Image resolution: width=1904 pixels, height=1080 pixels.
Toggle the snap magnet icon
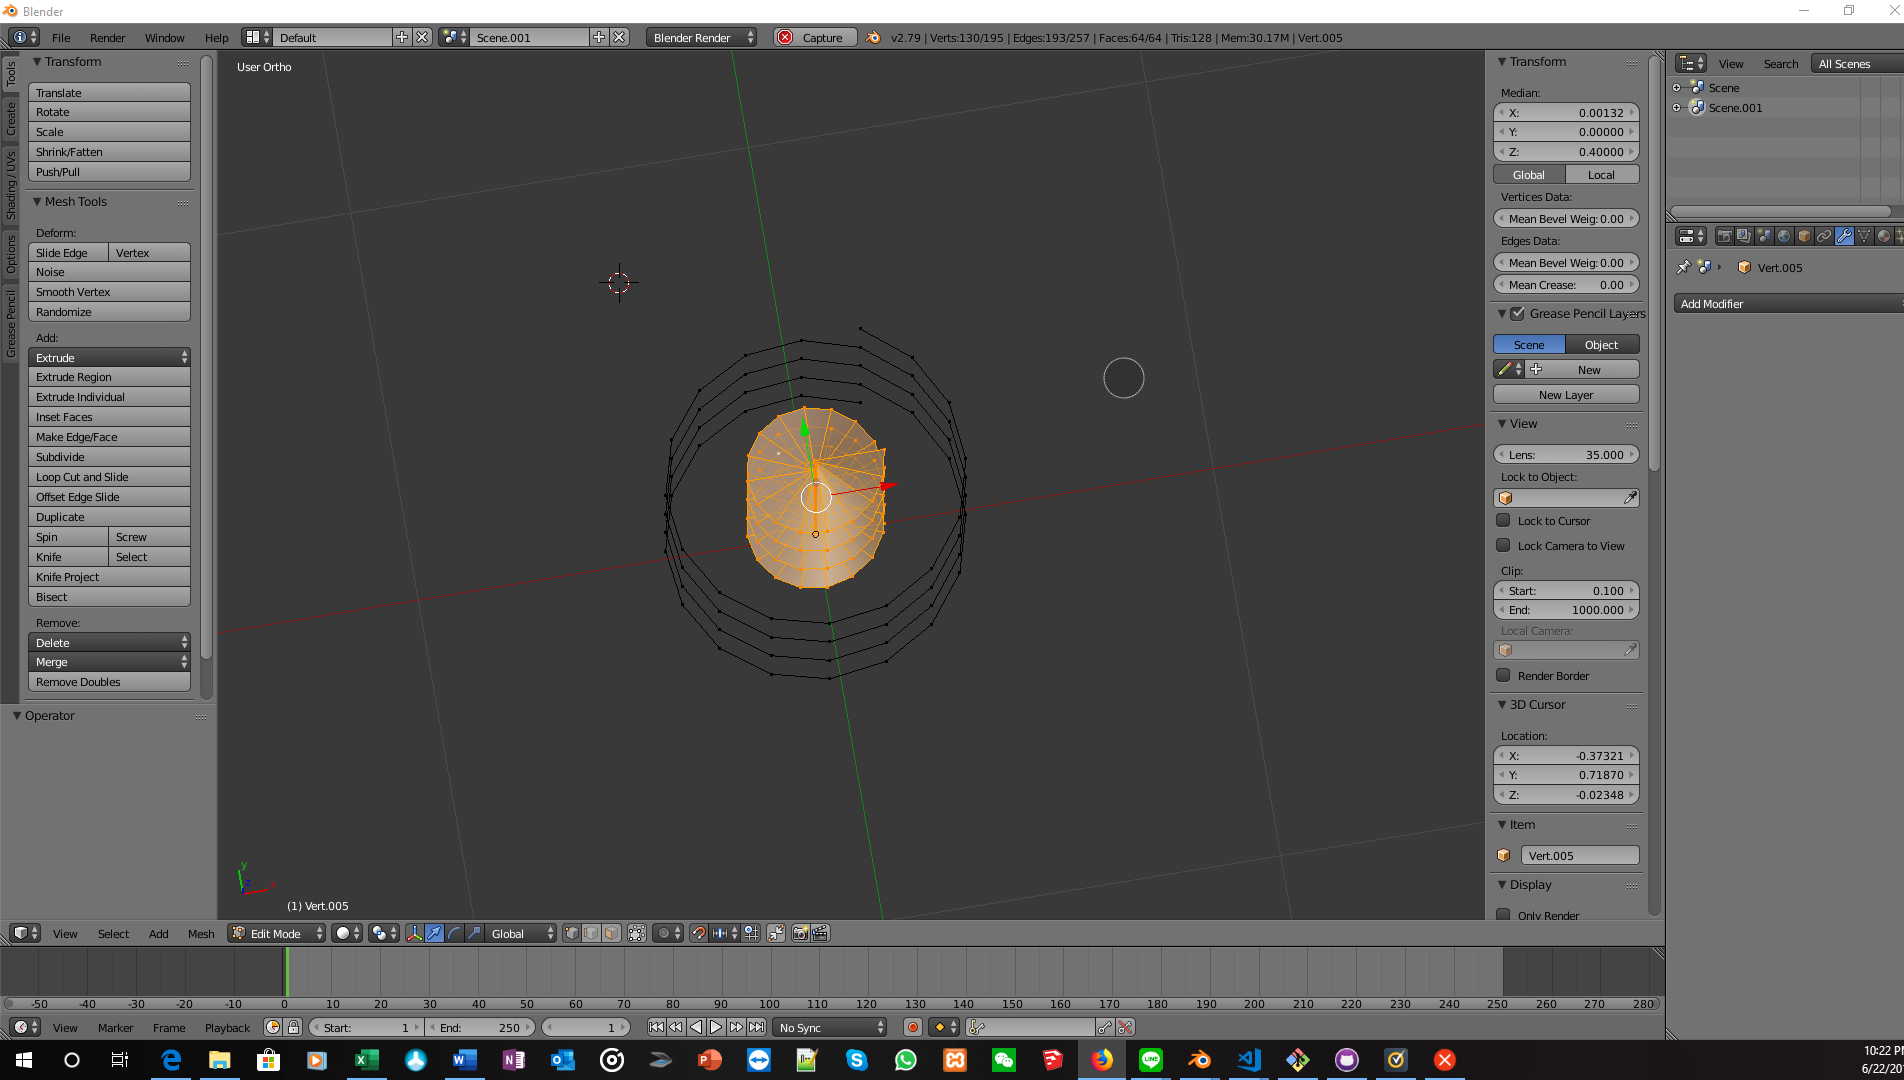coord(699,933)
